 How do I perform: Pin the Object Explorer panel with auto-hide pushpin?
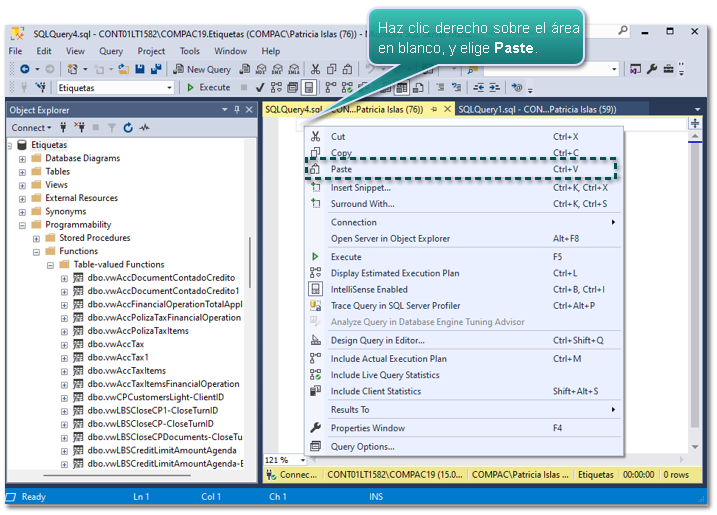pyautogui.click(x=237, y=110)
